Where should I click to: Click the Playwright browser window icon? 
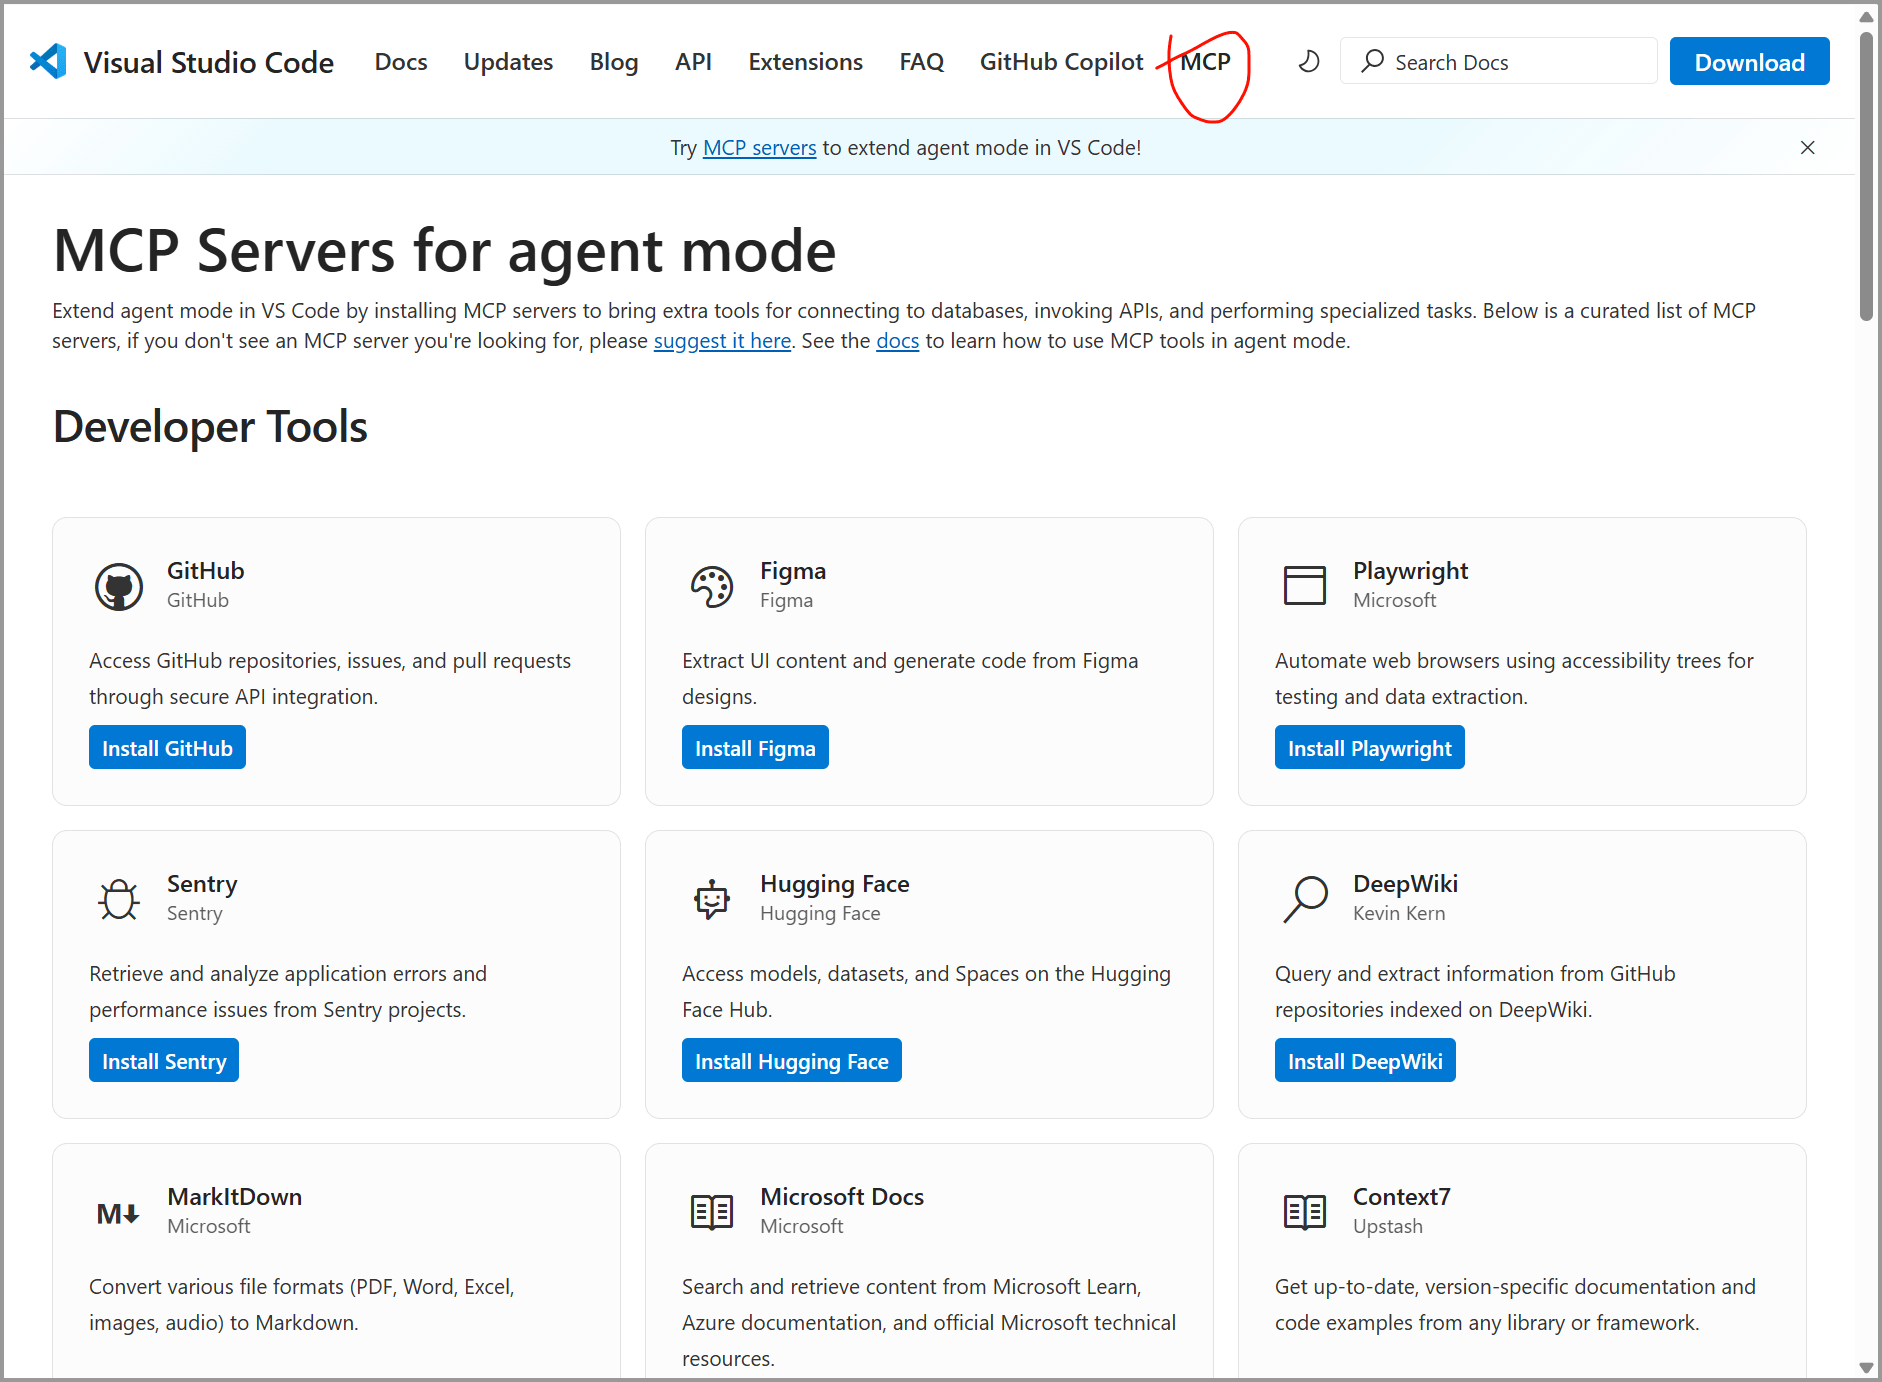click(1304, 586)
